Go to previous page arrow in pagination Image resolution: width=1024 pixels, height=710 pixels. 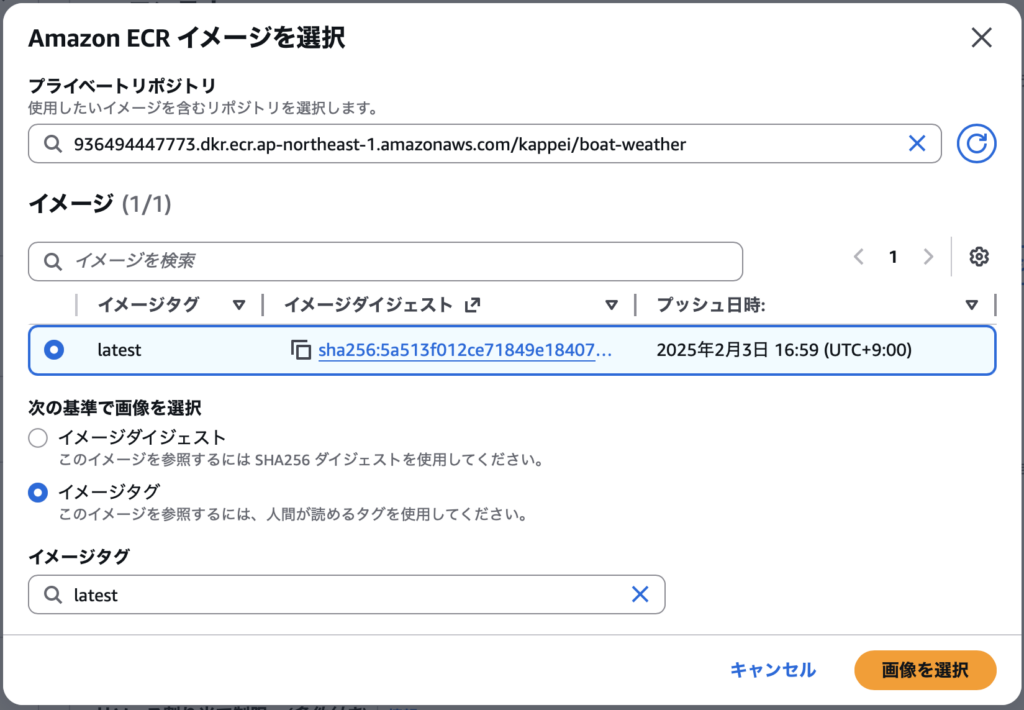[x=858, y=257]
